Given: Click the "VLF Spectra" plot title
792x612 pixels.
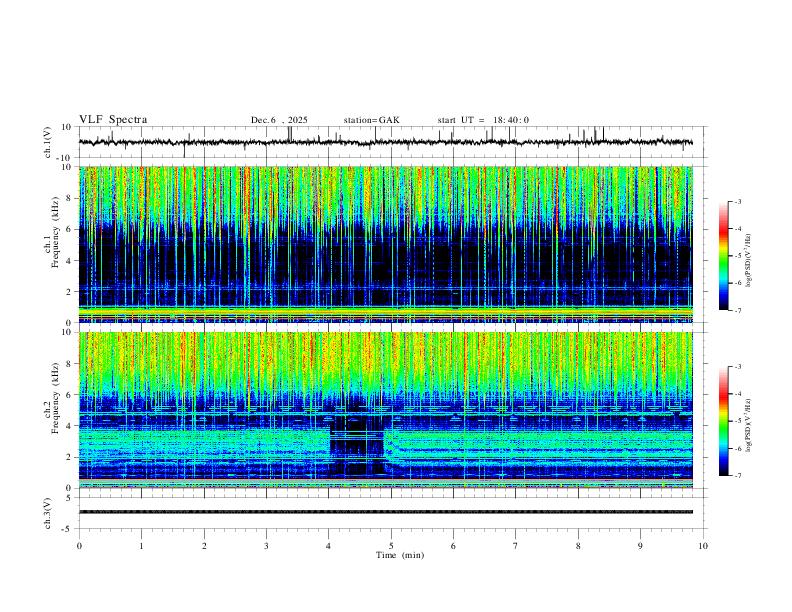Looking at the screenshot, I should pyautogui.click(x=113, y=120).
